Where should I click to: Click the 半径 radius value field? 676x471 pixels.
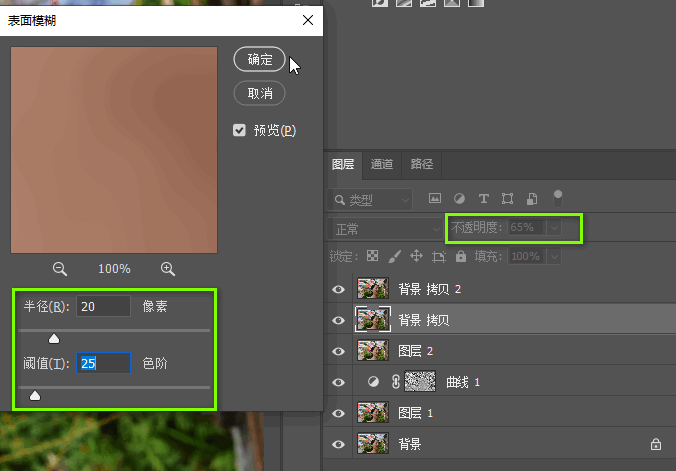click(103, 306)
